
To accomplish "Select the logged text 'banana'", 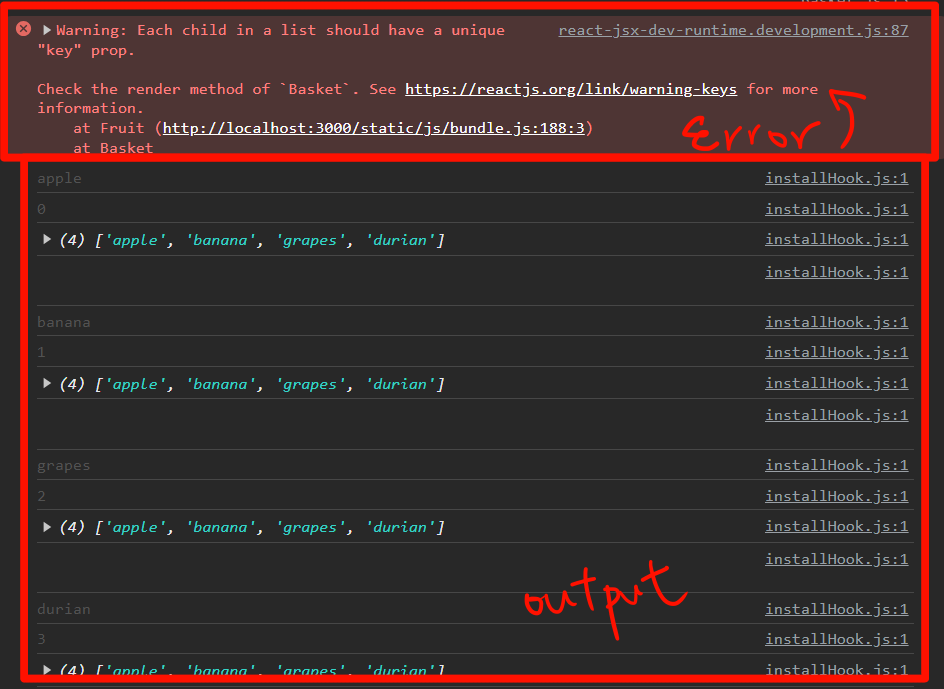I will pyautogui.click(x=64, y=322).
